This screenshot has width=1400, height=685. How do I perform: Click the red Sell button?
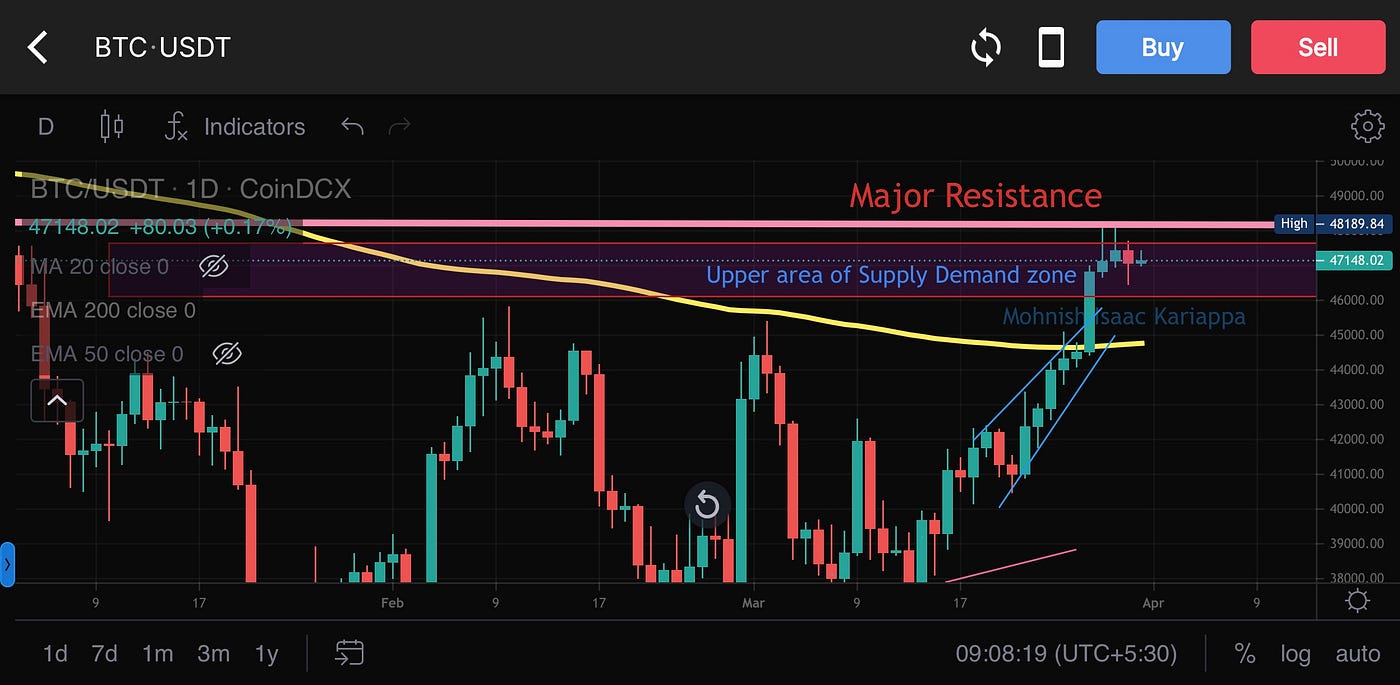tap(1318, 47)
